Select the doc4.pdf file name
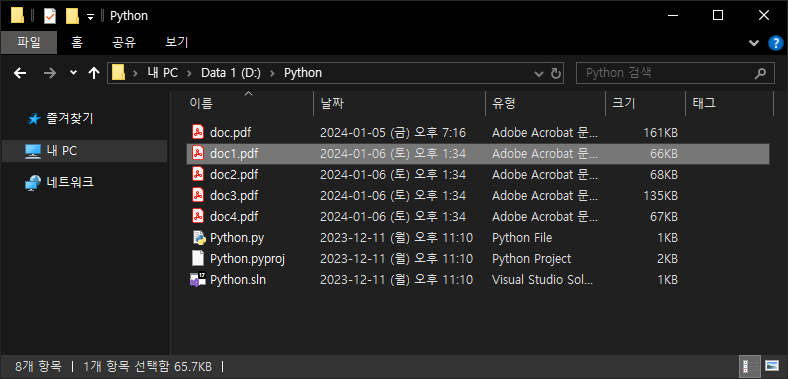788x379 pixels. [x=234, y=216]
